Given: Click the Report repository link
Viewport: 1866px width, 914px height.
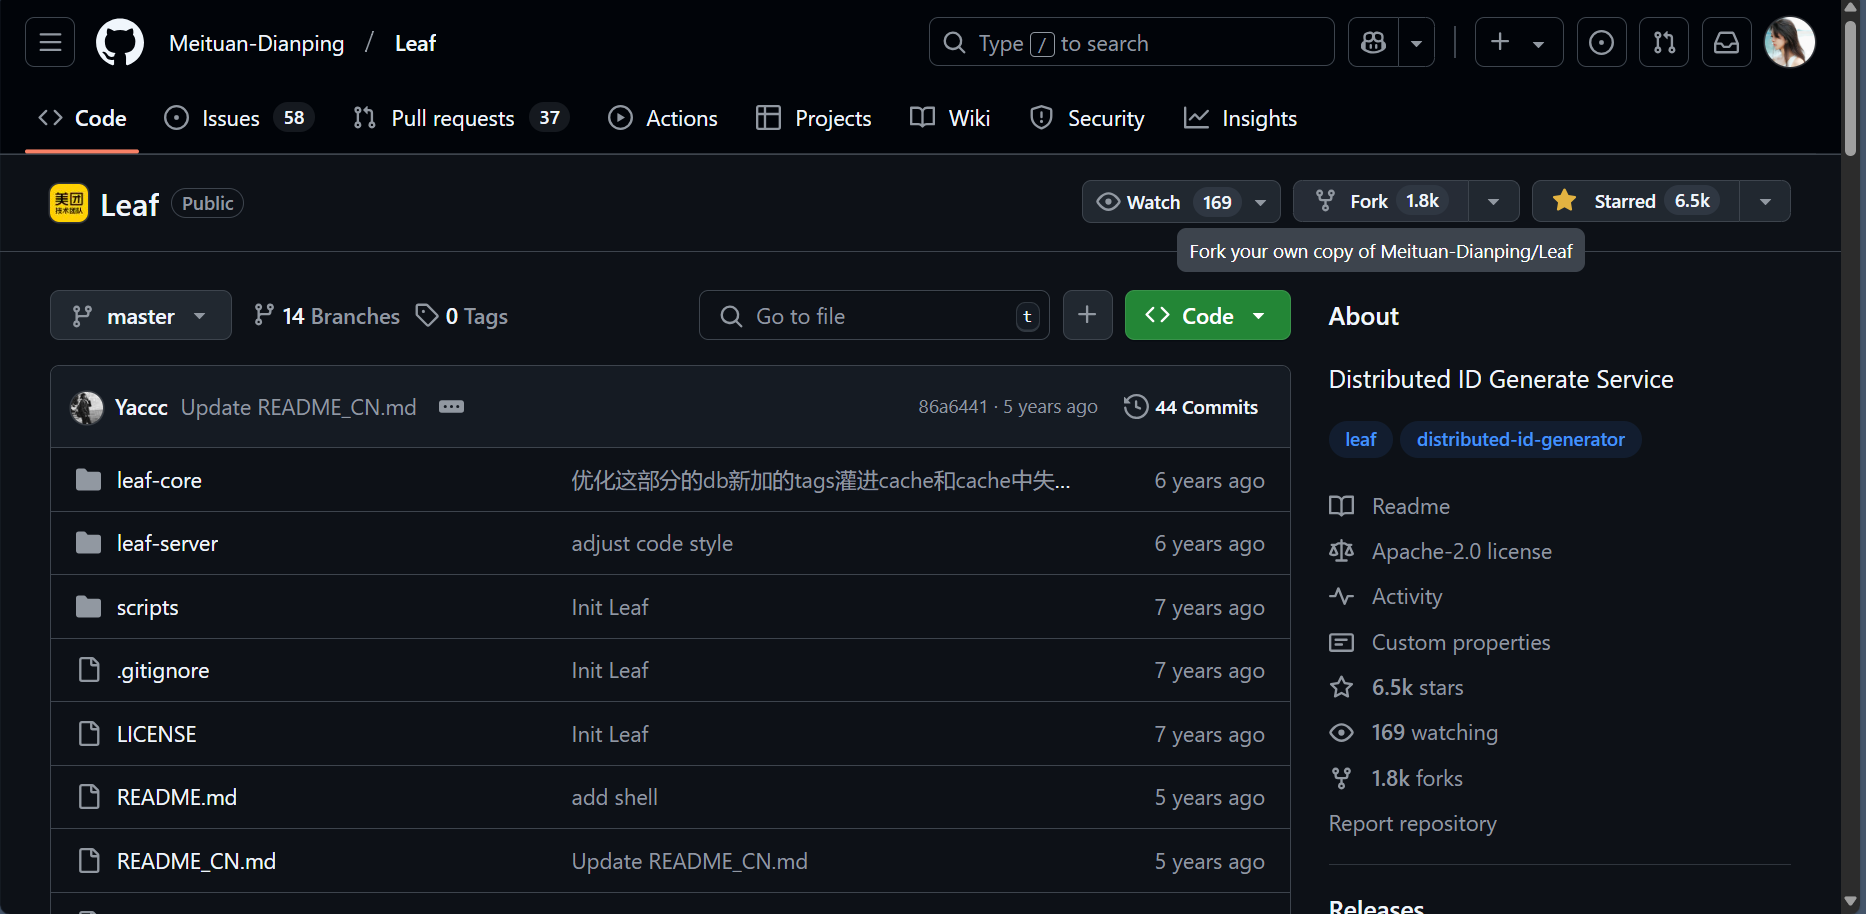Looking at the screenshot, I should (1413, 823).
